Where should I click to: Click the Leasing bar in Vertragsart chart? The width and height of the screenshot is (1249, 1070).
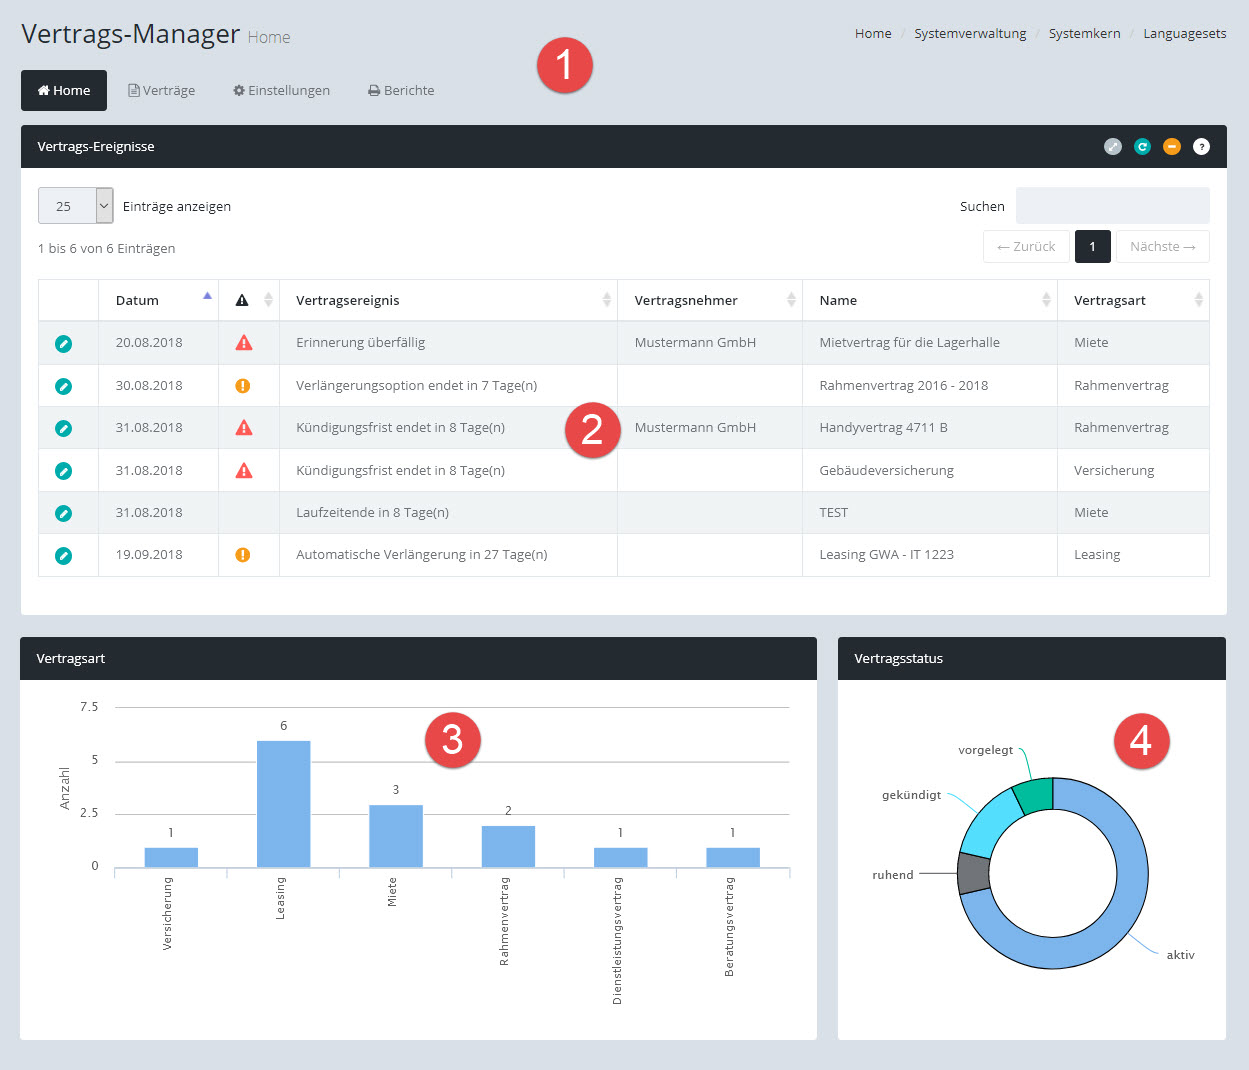[x=283, y=804]
